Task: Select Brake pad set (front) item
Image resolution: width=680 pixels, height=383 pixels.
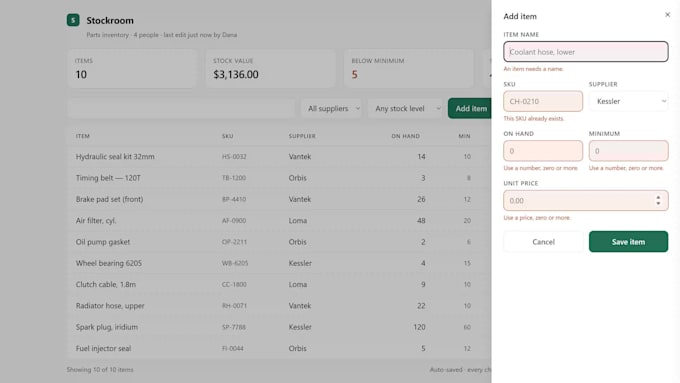Action: click(x=109, y=199)
